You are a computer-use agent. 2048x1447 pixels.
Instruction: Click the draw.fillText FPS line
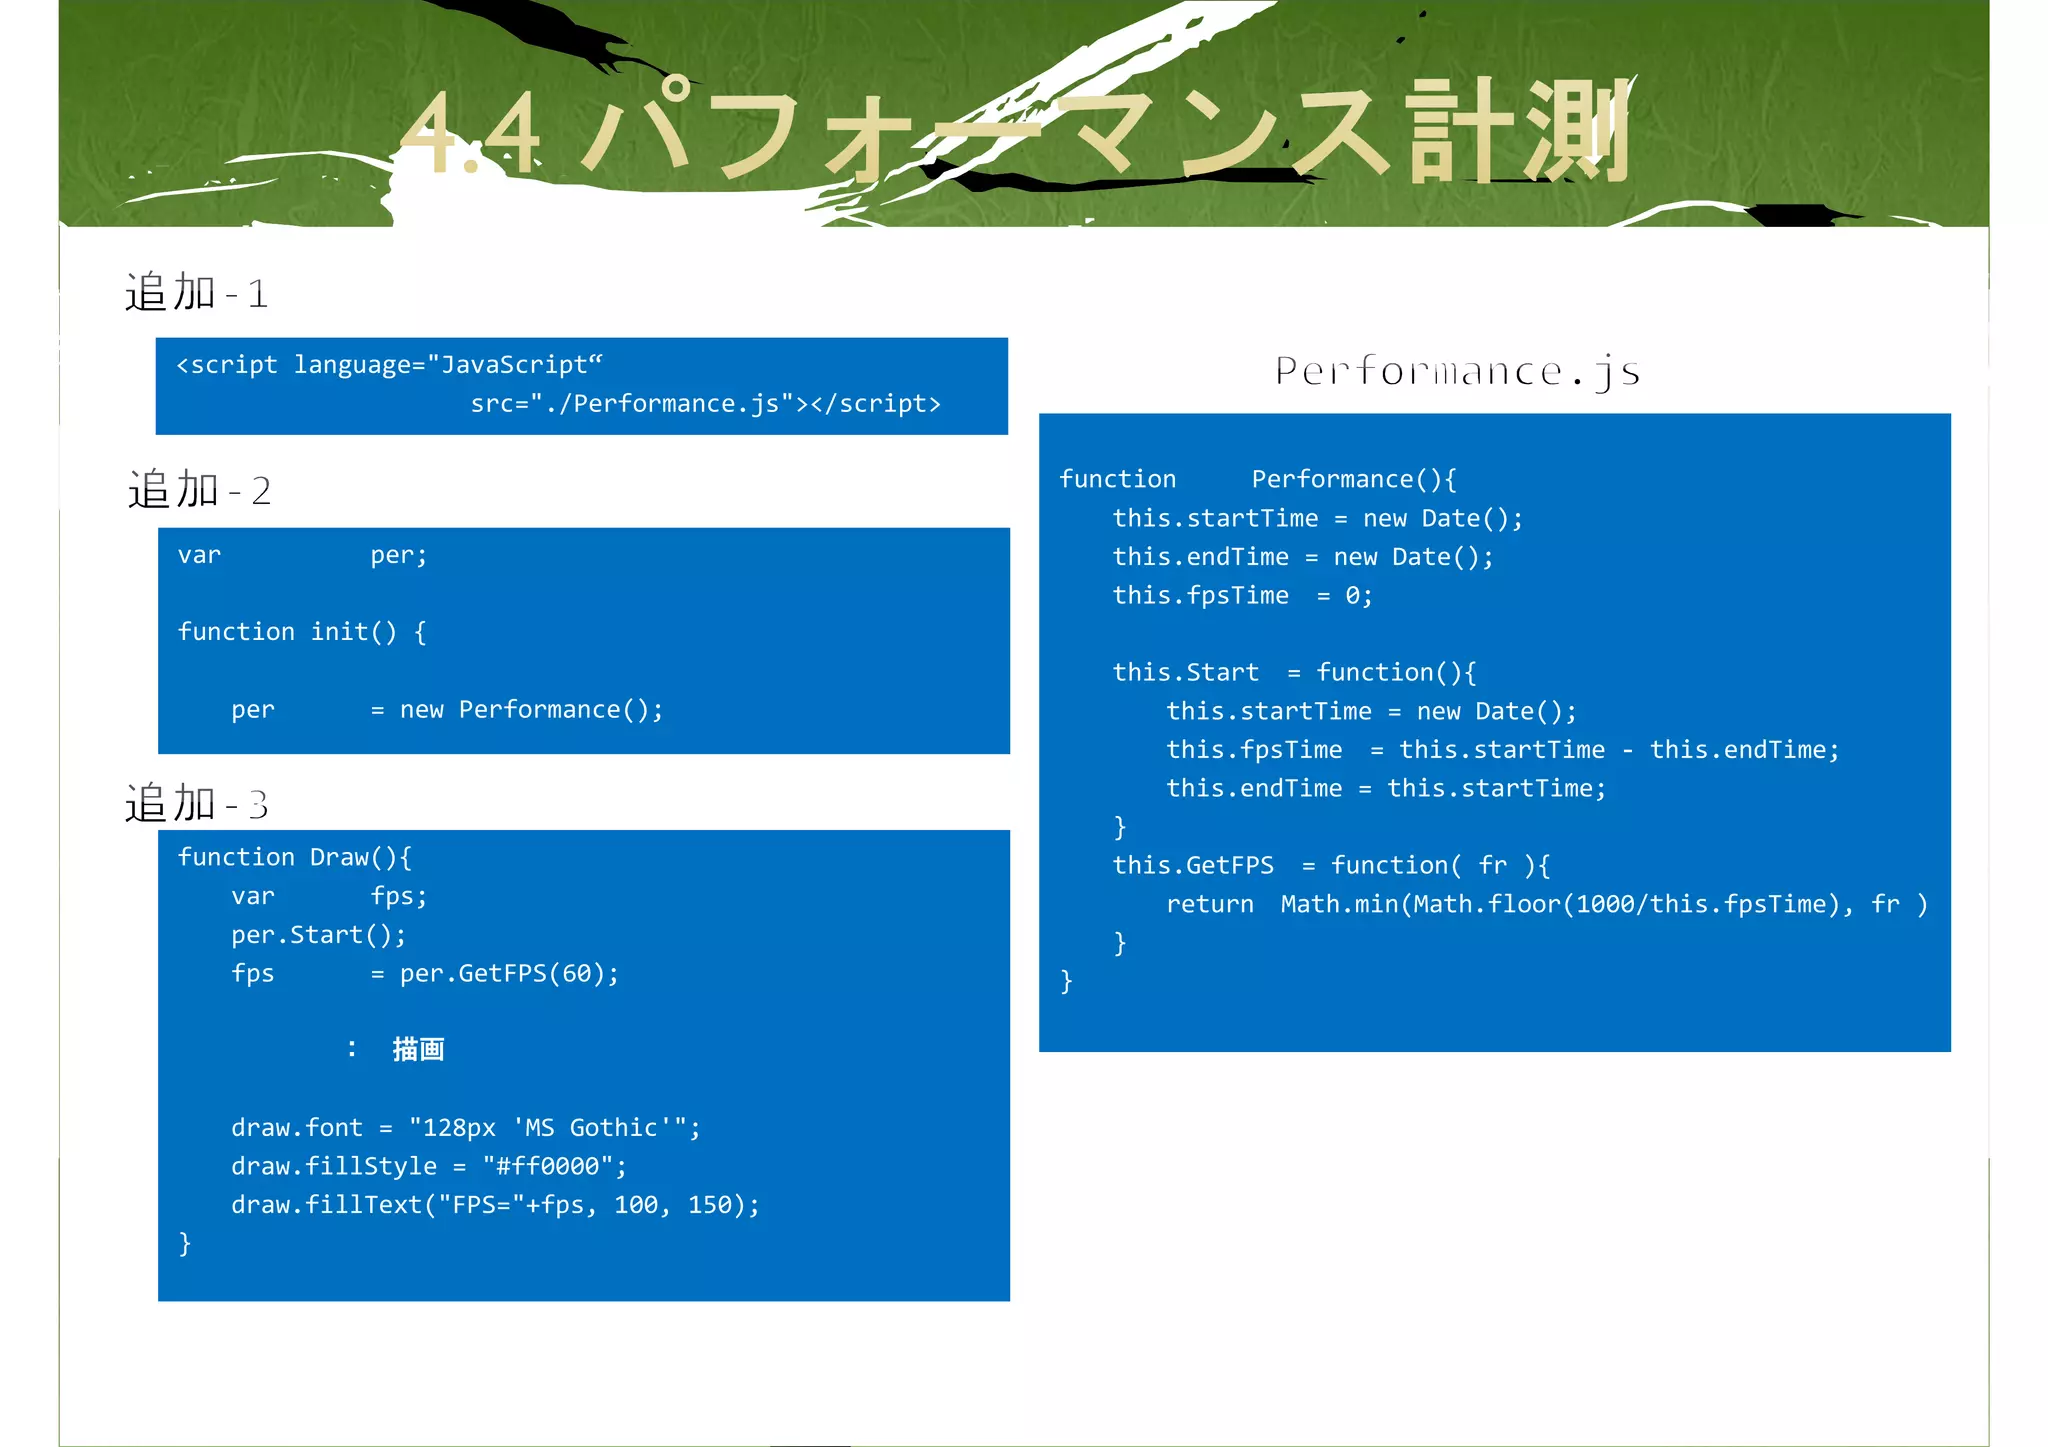[x=495, y=1205]
